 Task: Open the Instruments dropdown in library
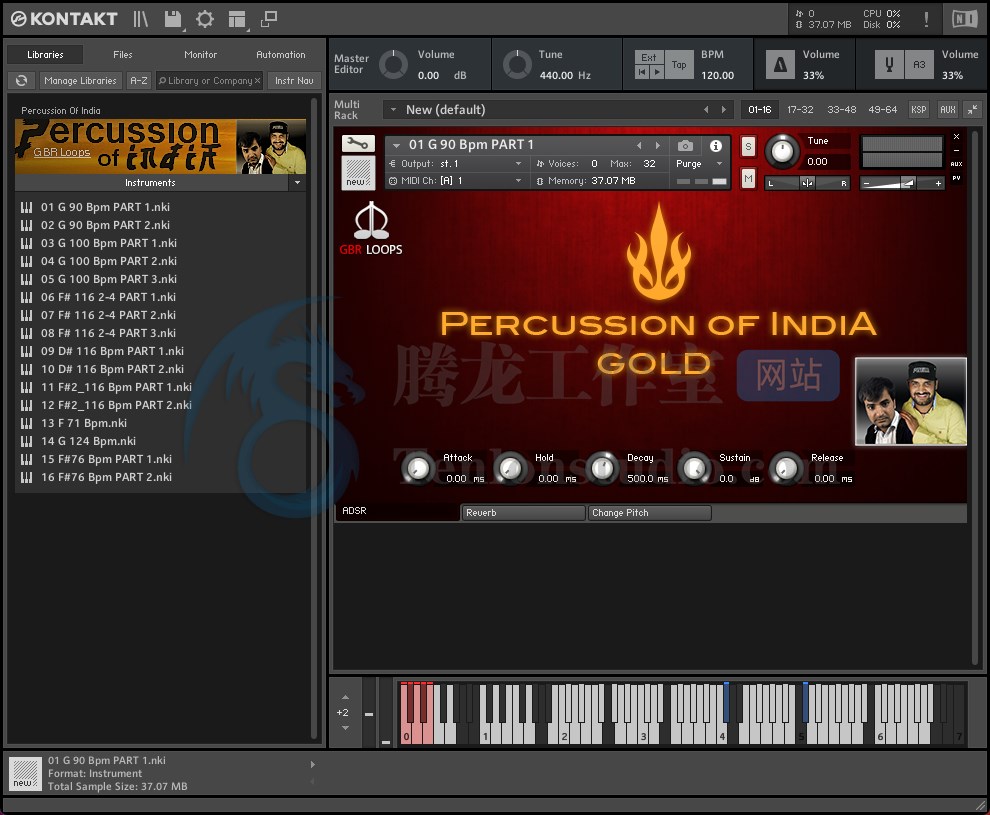coord(297,182)
